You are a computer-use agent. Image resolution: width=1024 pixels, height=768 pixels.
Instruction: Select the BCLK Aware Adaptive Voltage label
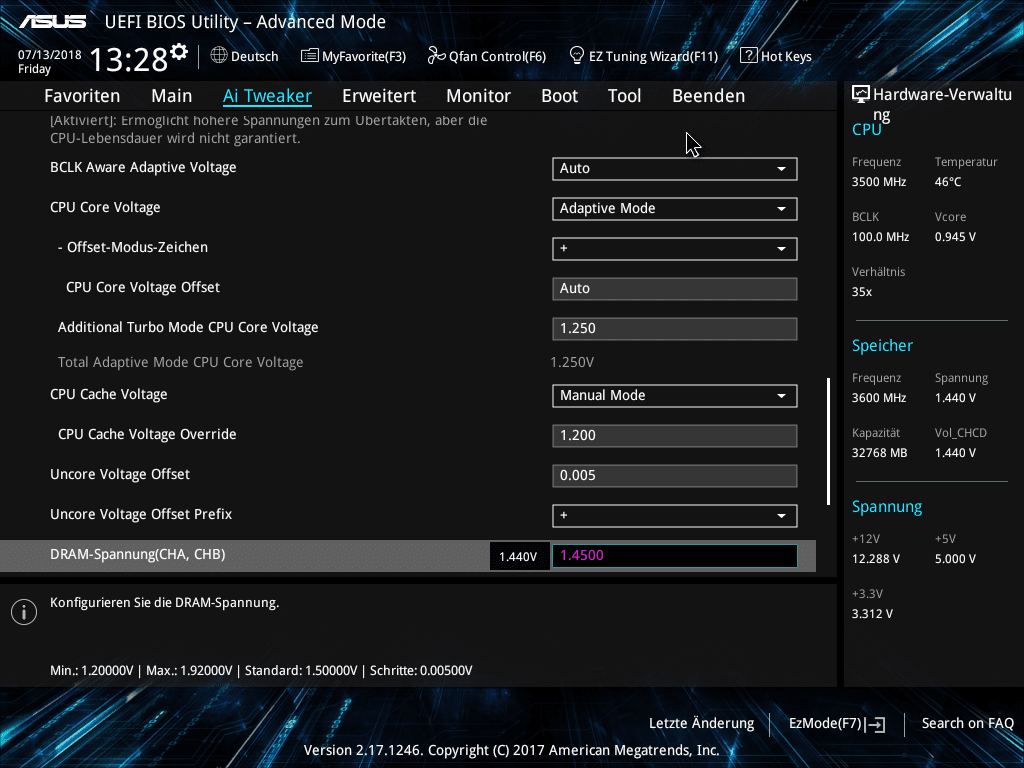coord(143,167)
